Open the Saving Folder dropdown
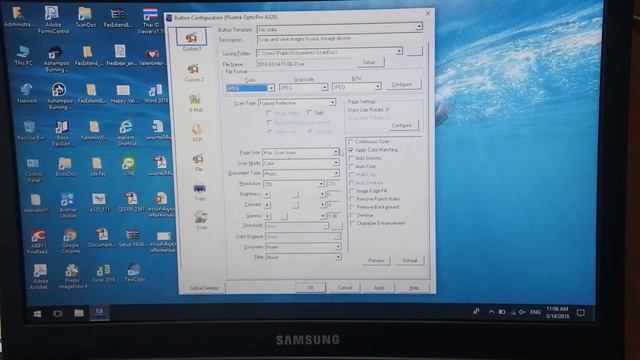Image resolution: width=640 pixels, height=360 pixels. point(399,51)
